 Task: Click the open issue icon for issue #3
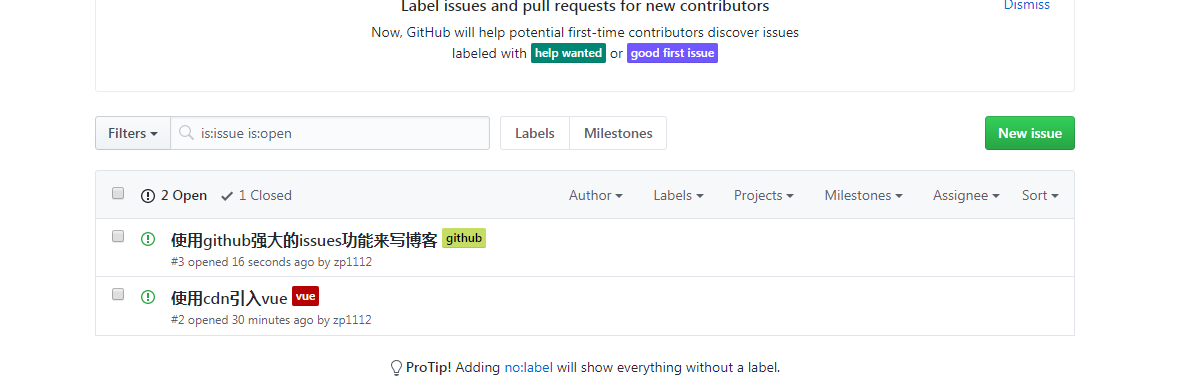(x=148, y=239)
